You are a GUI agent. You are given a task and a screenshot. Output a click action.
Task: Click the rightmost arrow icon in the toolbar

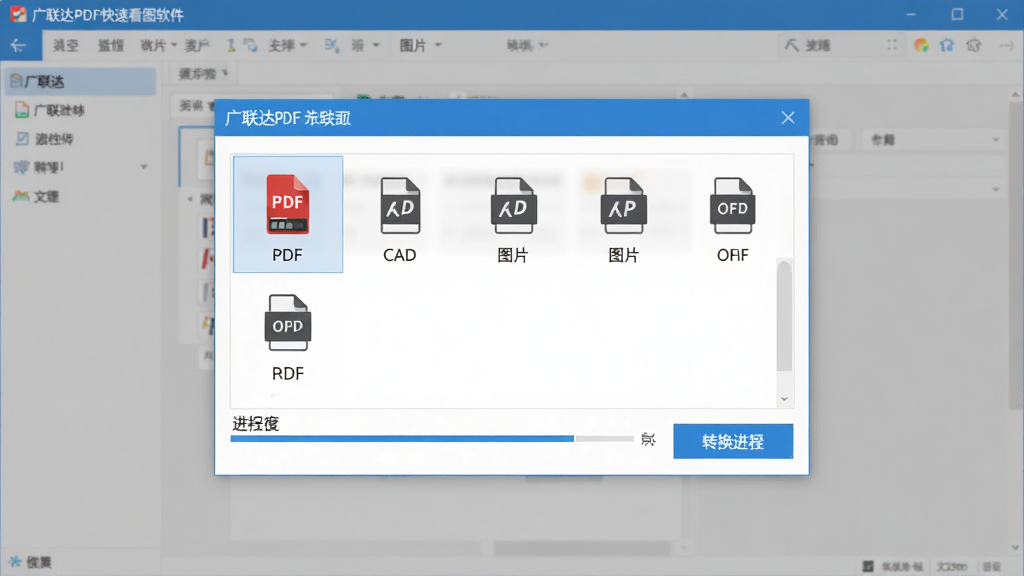pyautogui.click(x=1006, y=45)
